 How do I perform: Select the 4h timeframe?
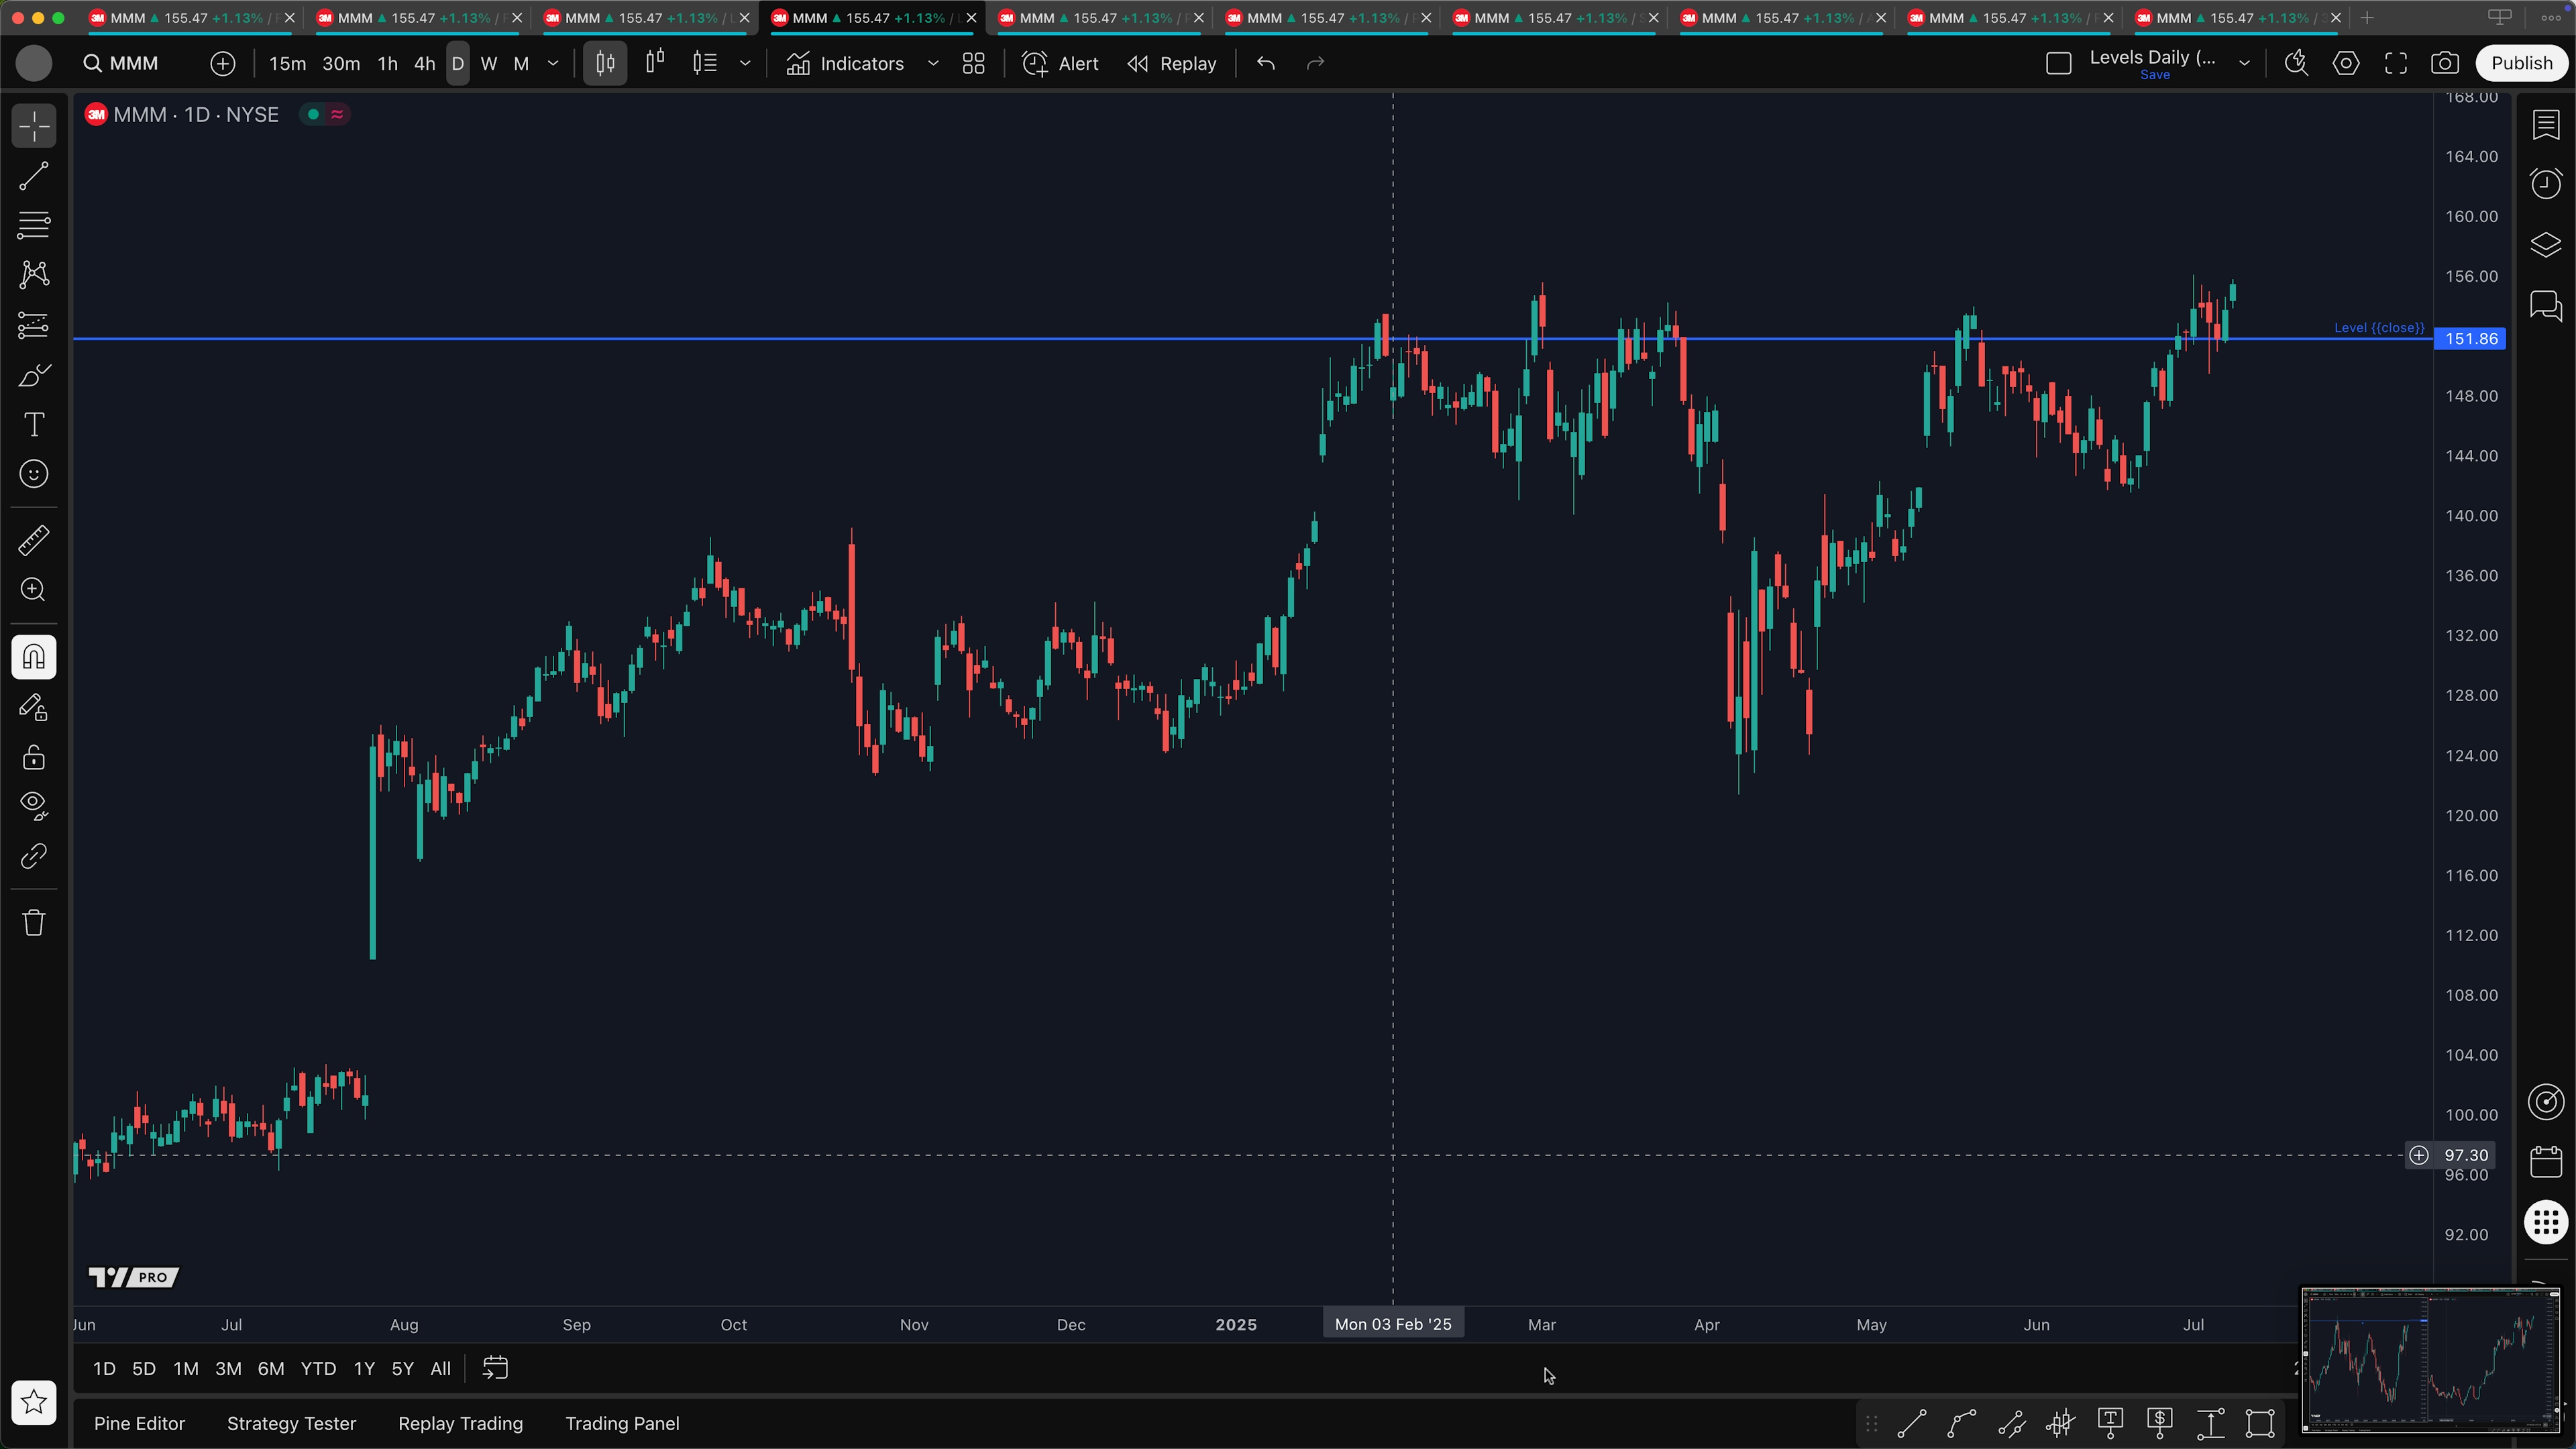click(x=425, y=63)
